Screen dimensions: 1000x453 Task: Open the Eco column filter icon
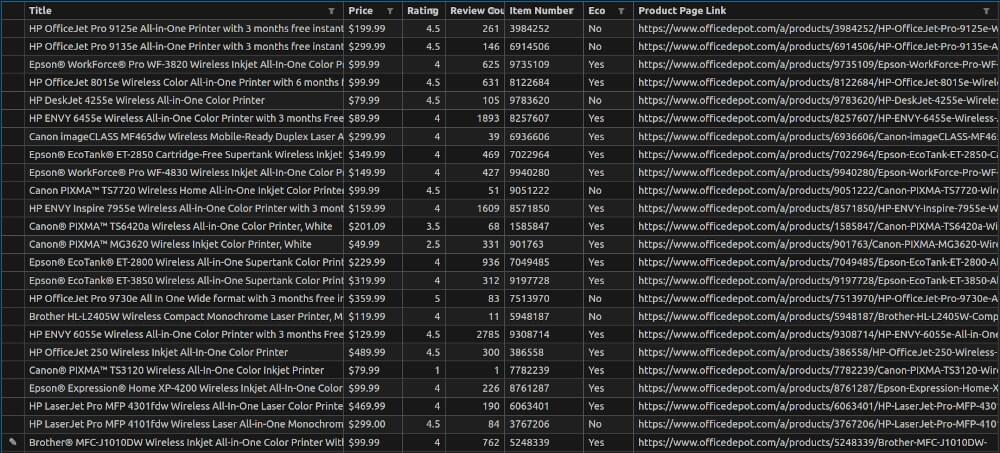[621, 11]
